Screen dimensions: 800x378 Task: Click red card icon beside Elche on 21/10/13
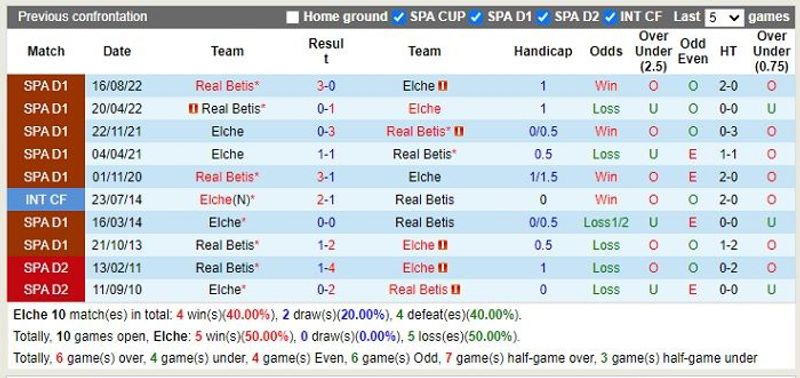coord(442,245)
